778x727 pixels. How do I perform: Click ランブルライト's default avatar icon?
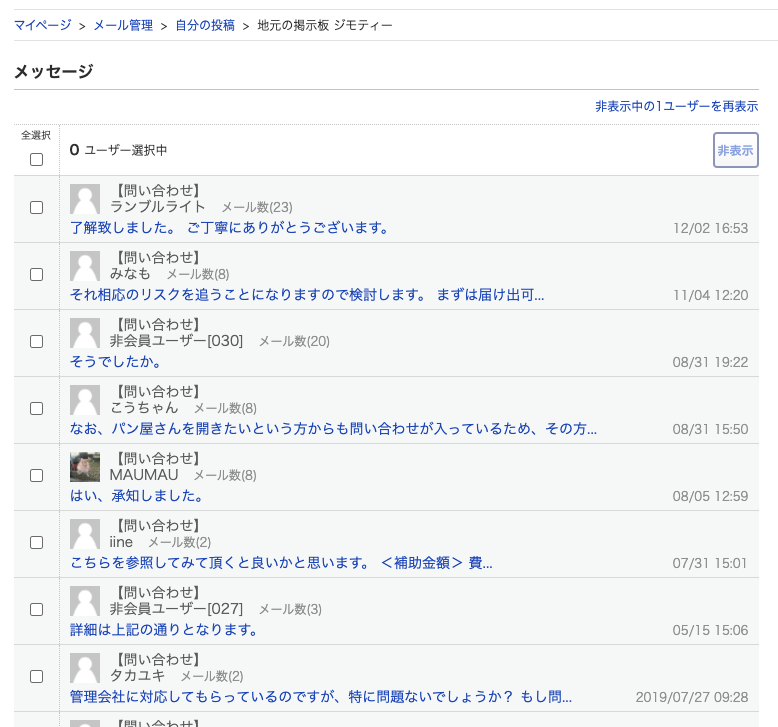tap(85, 199)
